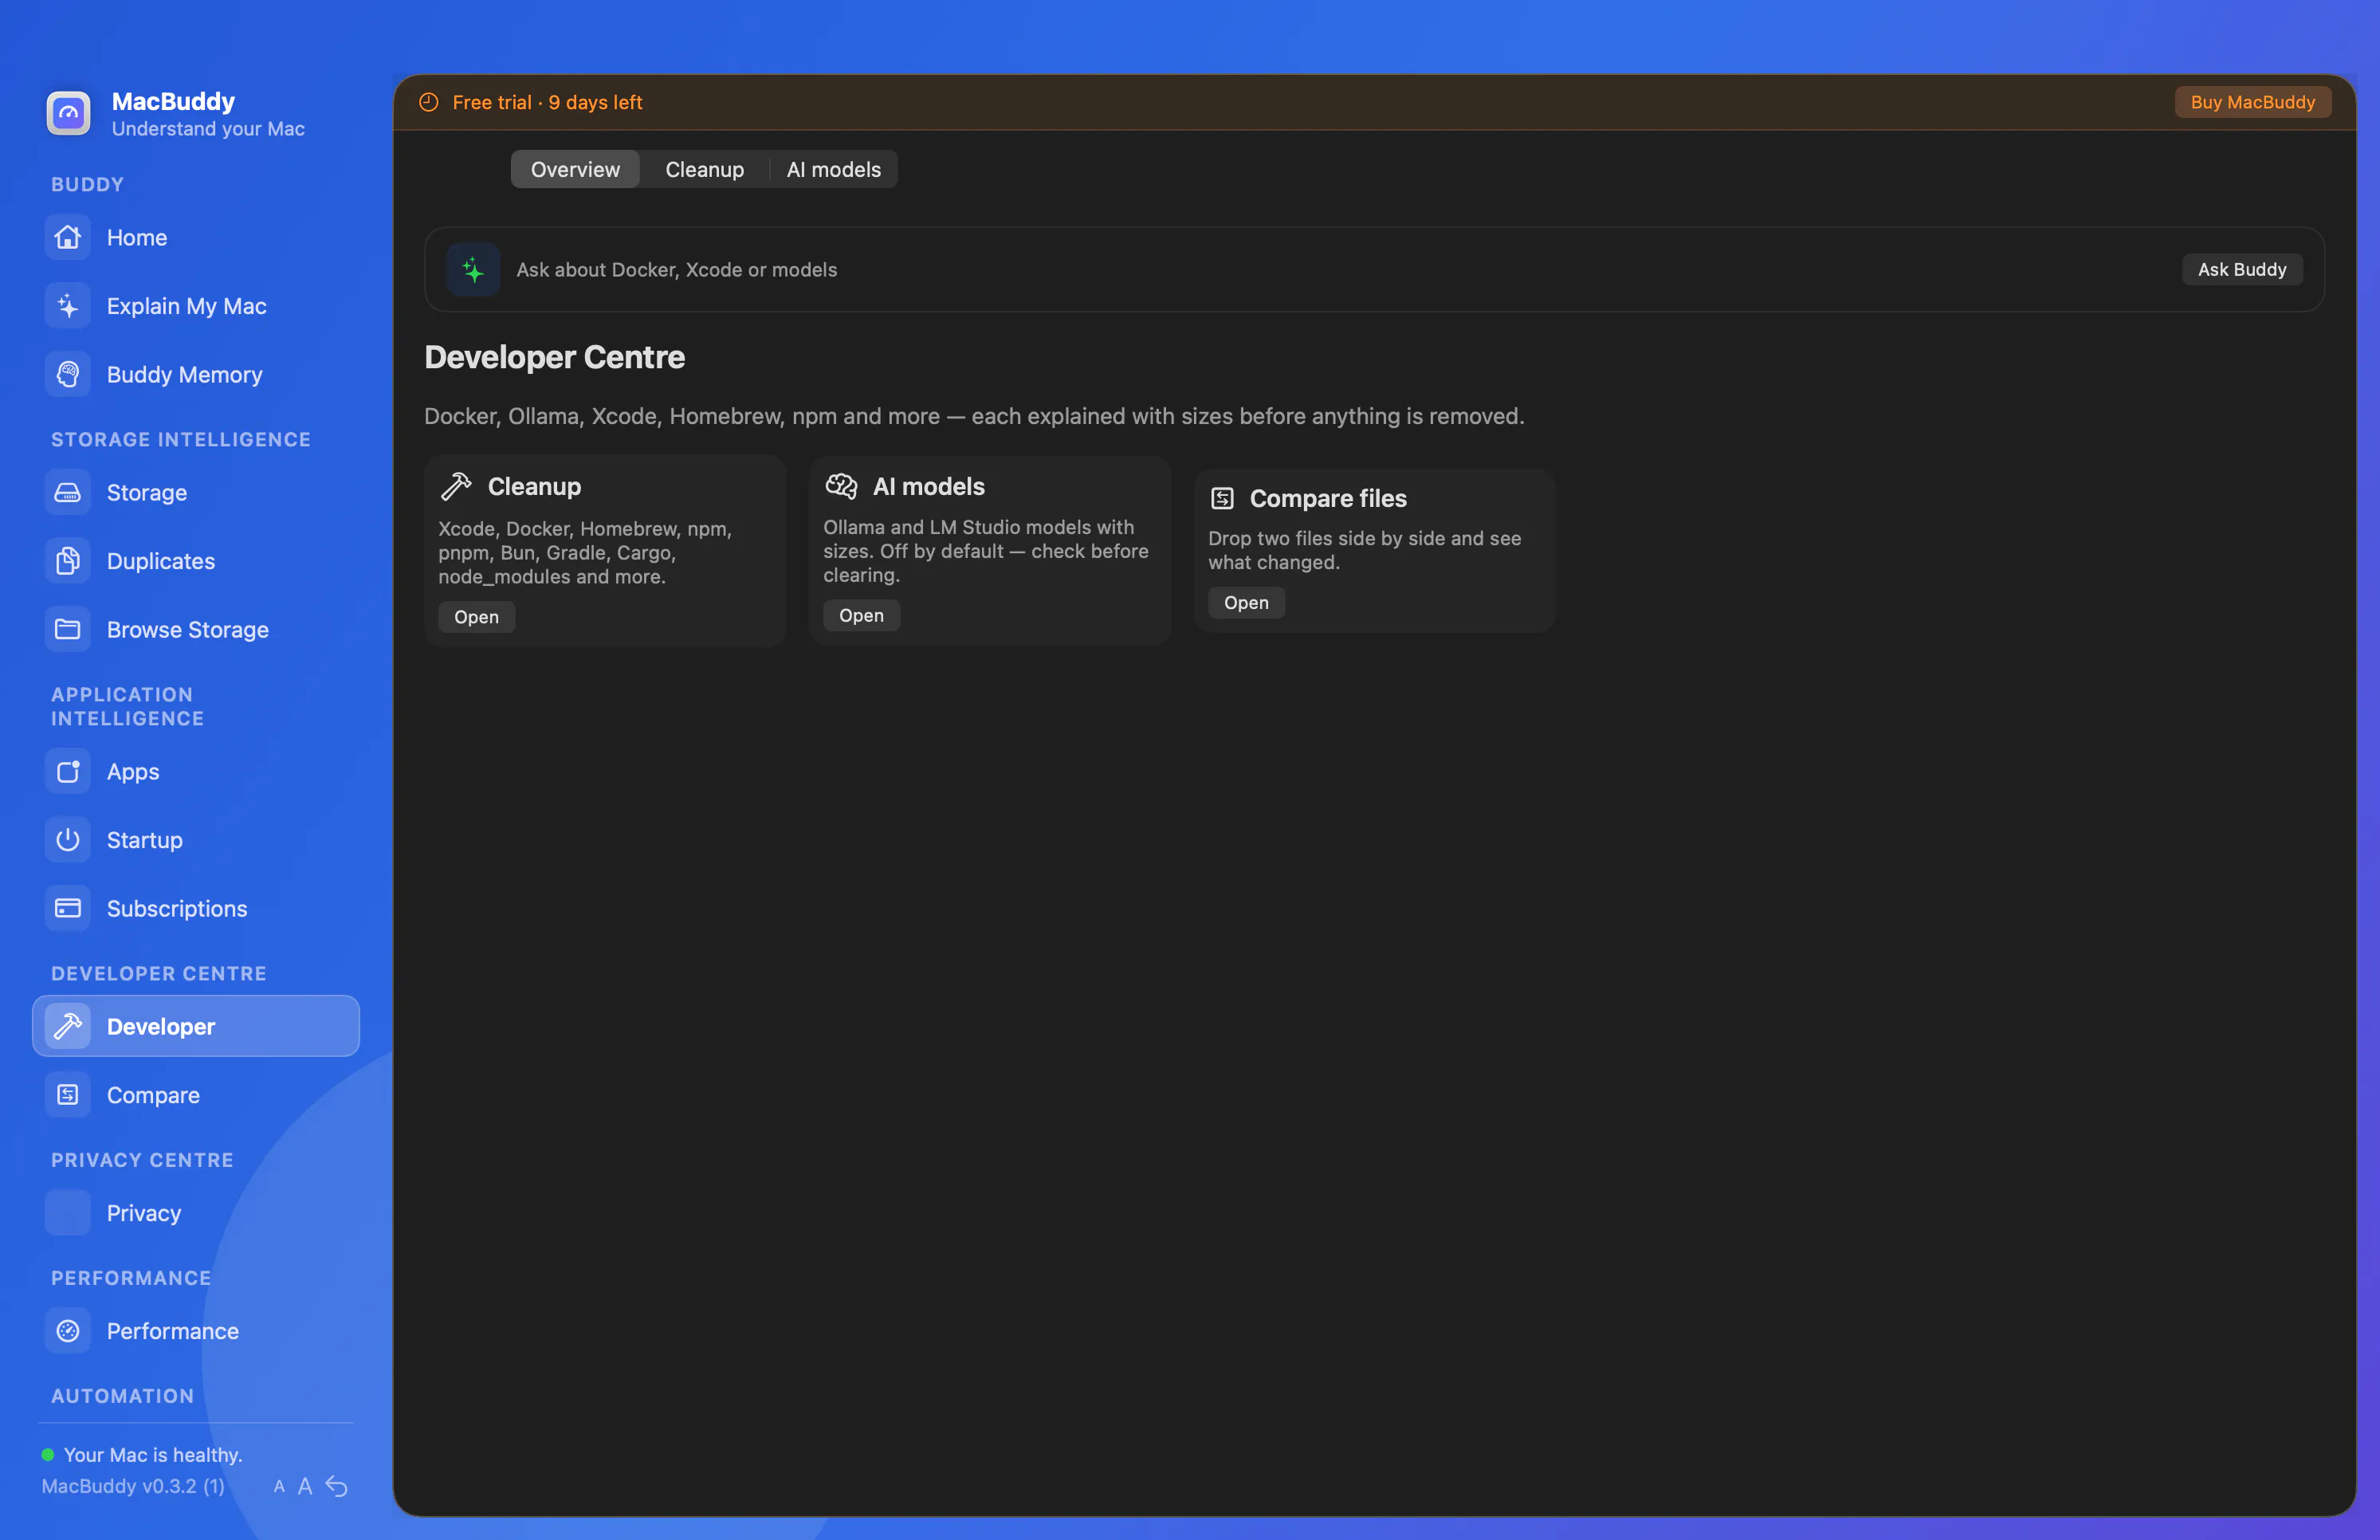Click the "PRIVACY CENTRE" section header

point(142,1160)
